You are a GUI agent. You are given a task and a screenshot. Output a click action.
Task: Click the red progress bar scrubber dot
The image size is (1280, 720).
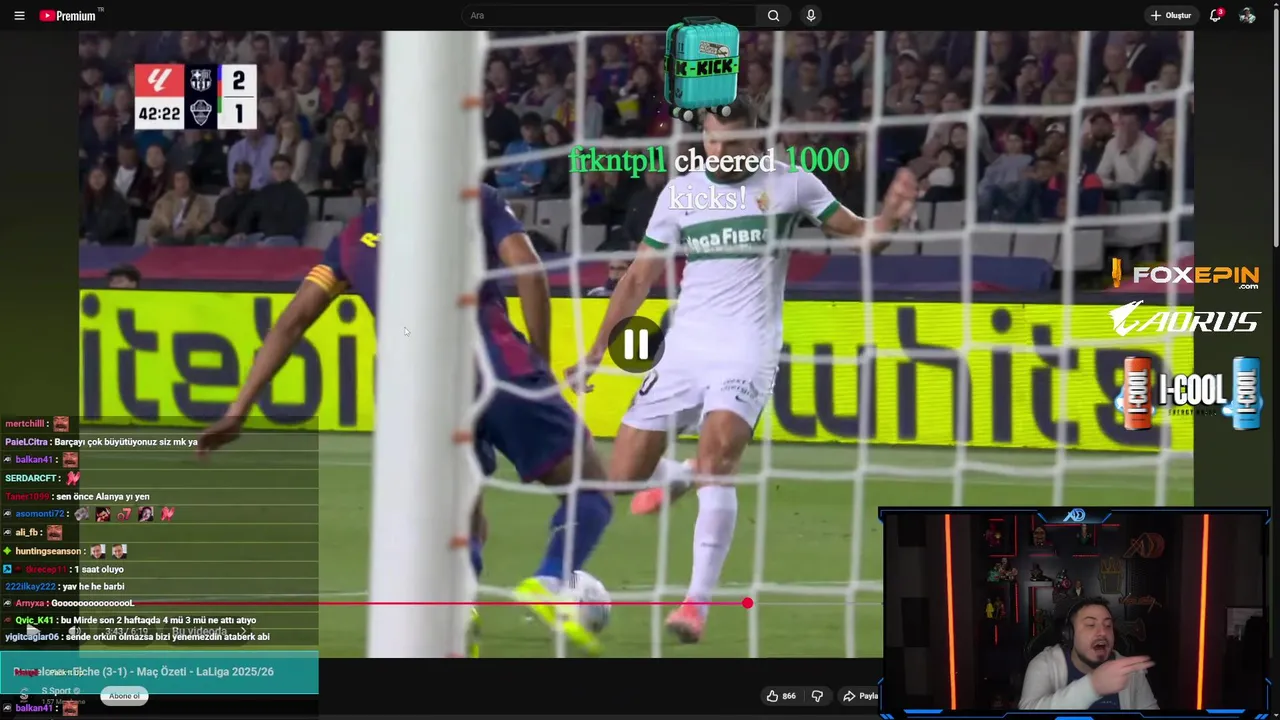click(748, 603)
